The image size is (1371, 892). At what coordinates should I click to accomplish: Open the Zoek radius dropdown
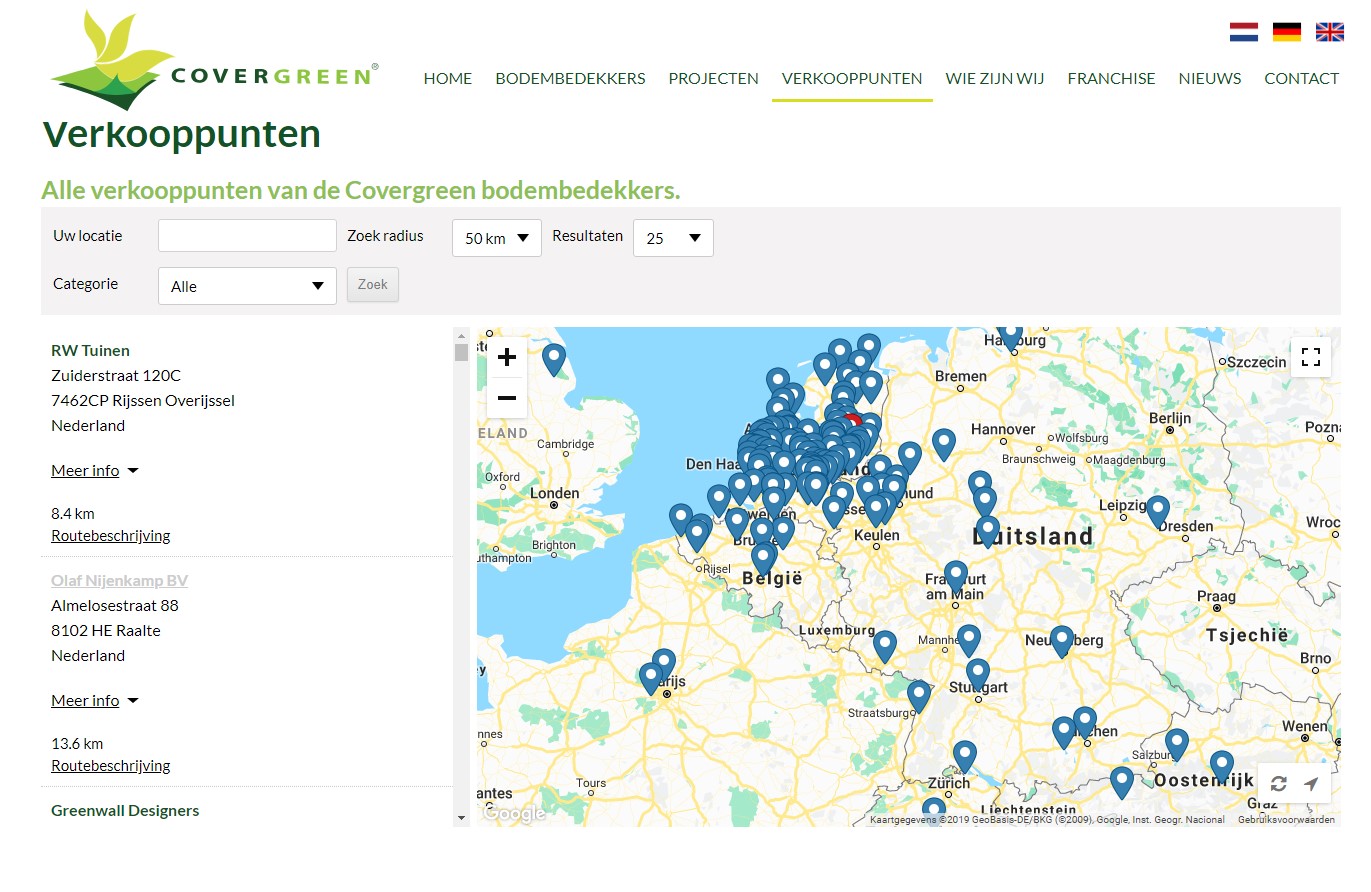tap(497, 238)
